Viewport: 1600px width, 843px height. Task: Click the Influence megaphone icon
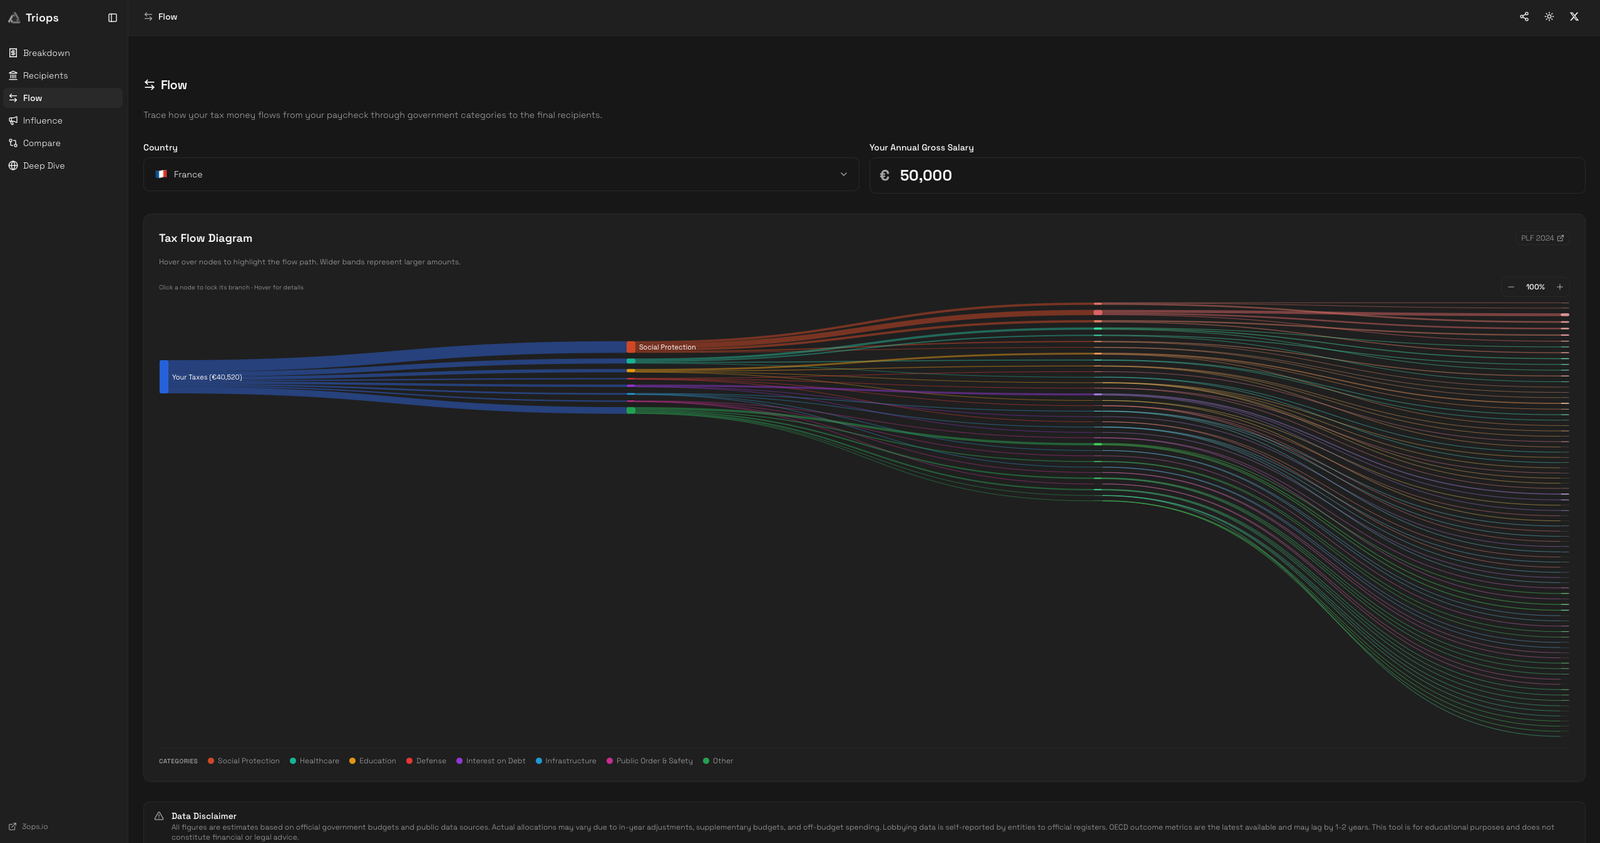[13, 121]
